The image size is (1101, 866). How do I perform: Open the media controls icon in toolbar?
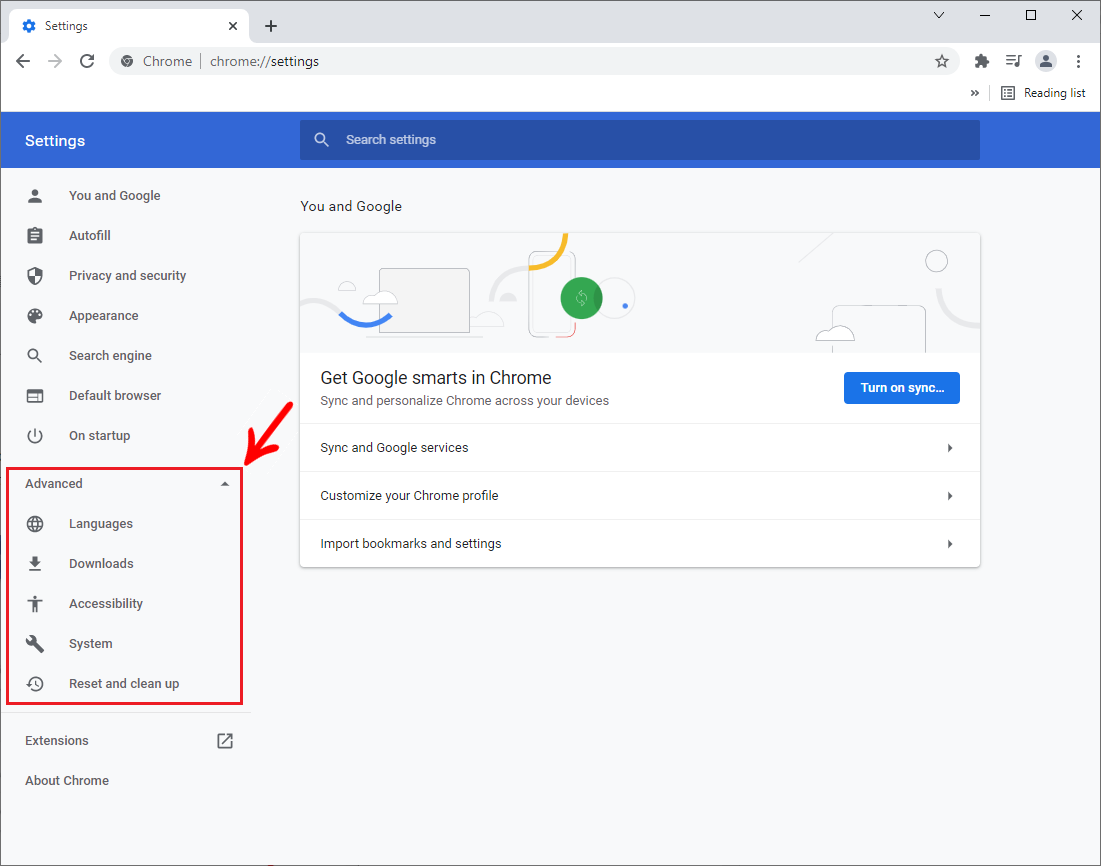click(x=1013, y=61)
